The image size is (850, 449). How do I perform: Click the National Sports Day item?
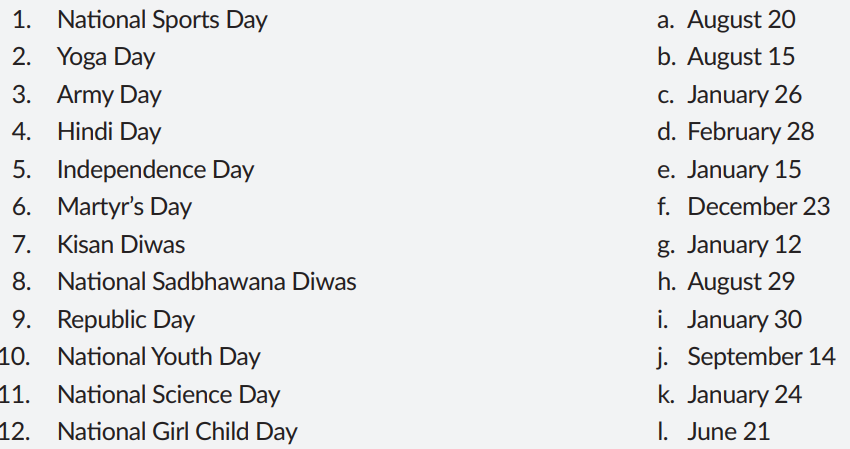coord(162,20)
